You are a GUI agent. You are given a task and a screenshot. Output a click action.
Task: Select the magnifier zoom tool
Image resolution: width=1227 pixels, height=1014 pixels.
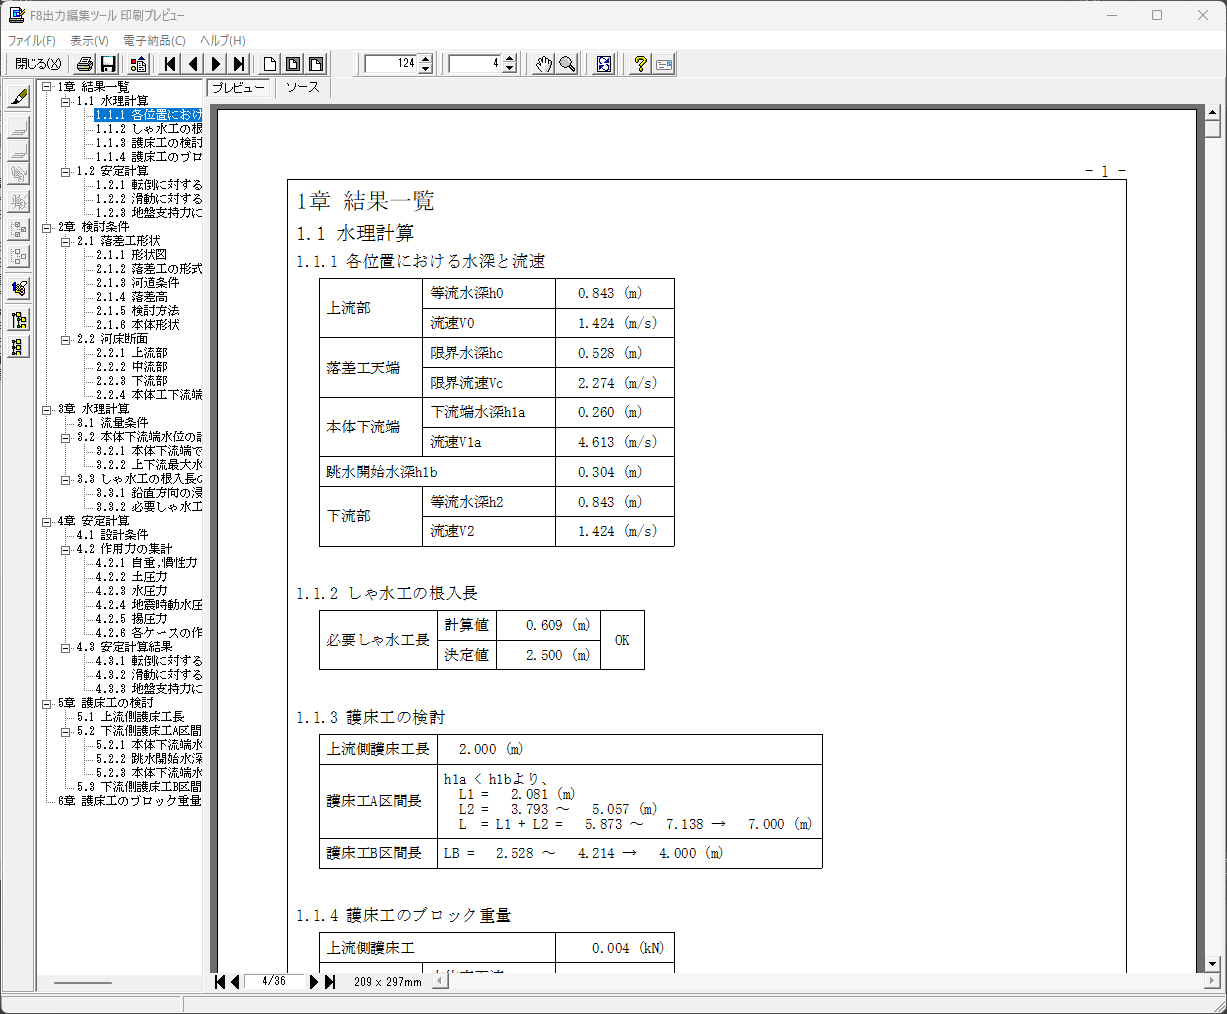(x=567, y=64)
